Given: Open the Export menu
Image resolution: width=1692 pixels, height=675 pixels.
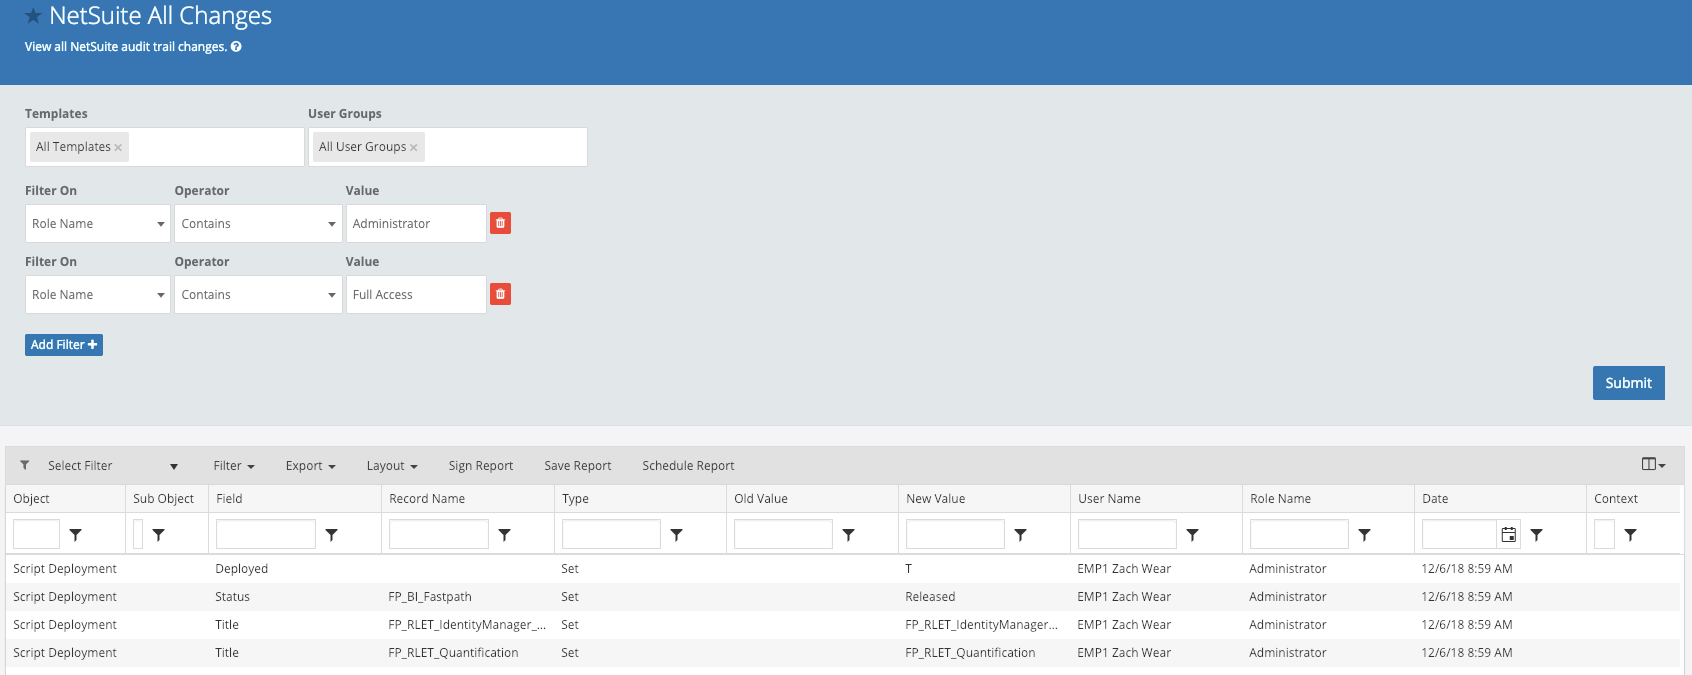Looking at the screenshot, I should point(310,466).
